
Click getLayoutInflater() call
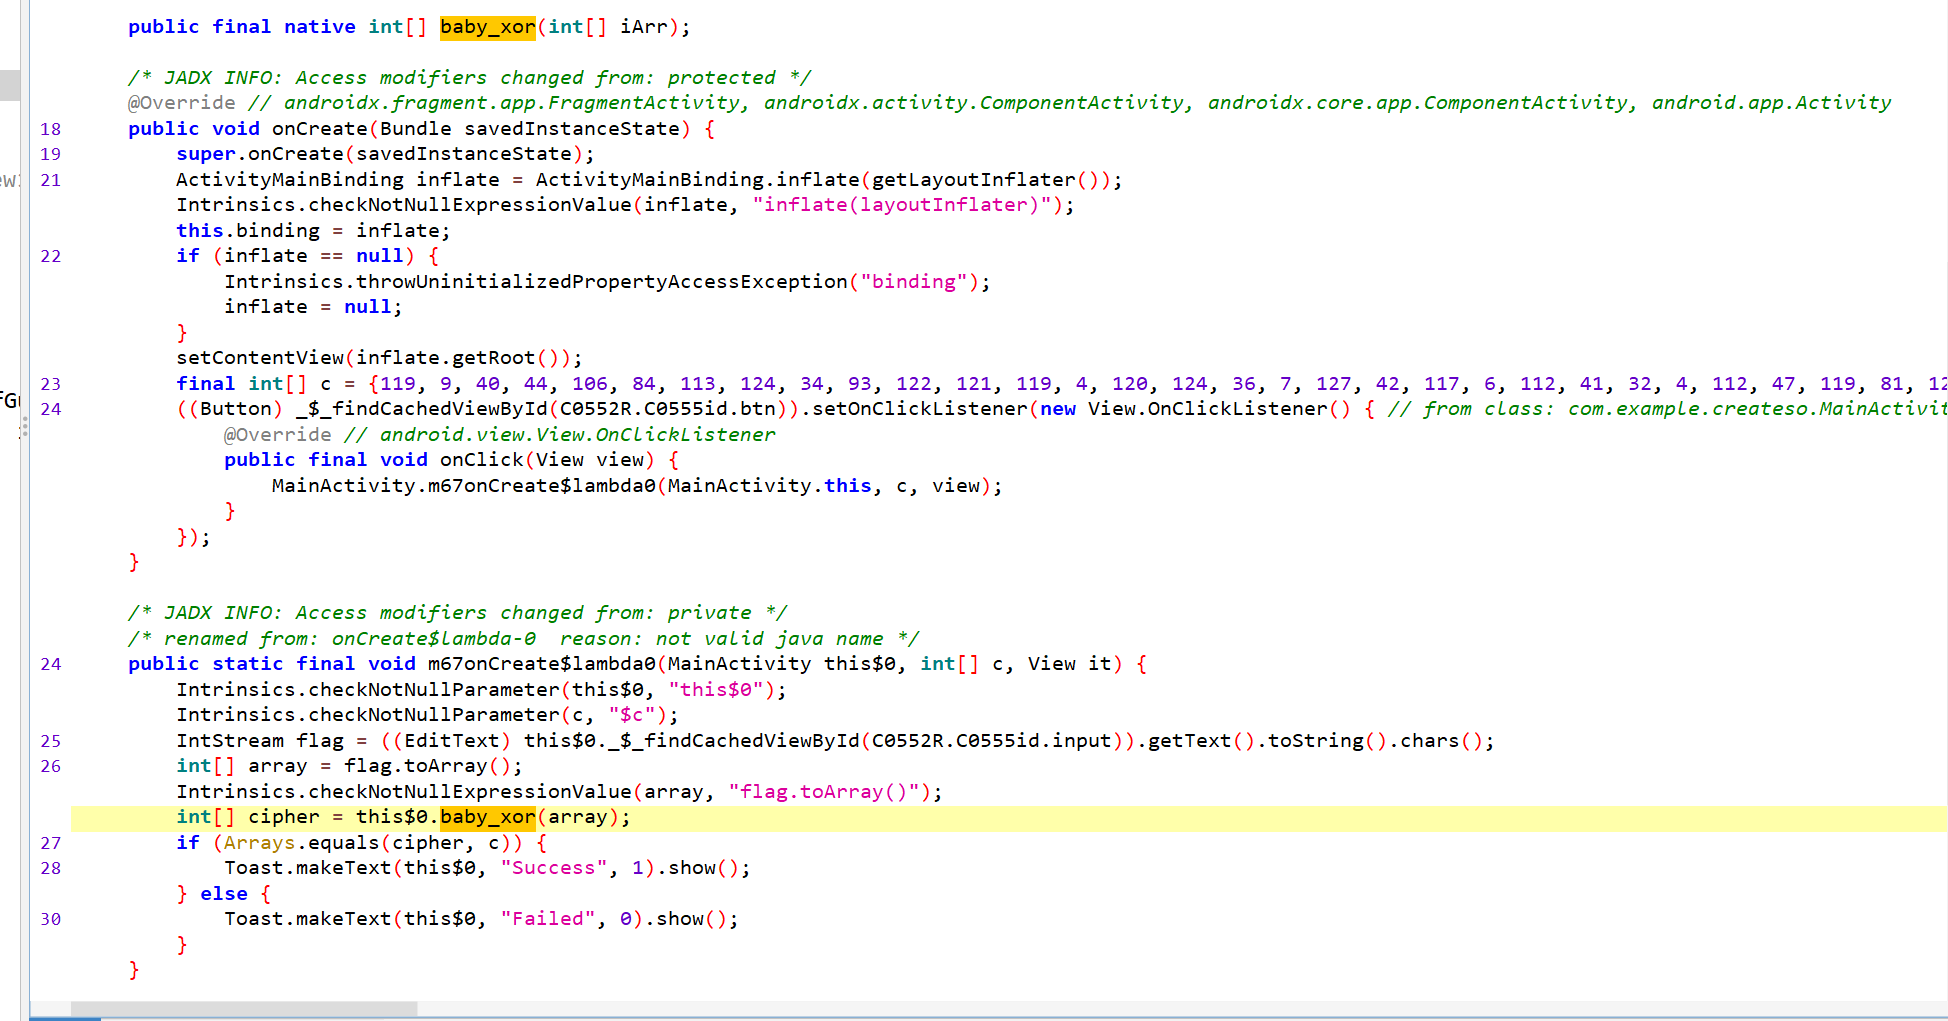[986, 180]
